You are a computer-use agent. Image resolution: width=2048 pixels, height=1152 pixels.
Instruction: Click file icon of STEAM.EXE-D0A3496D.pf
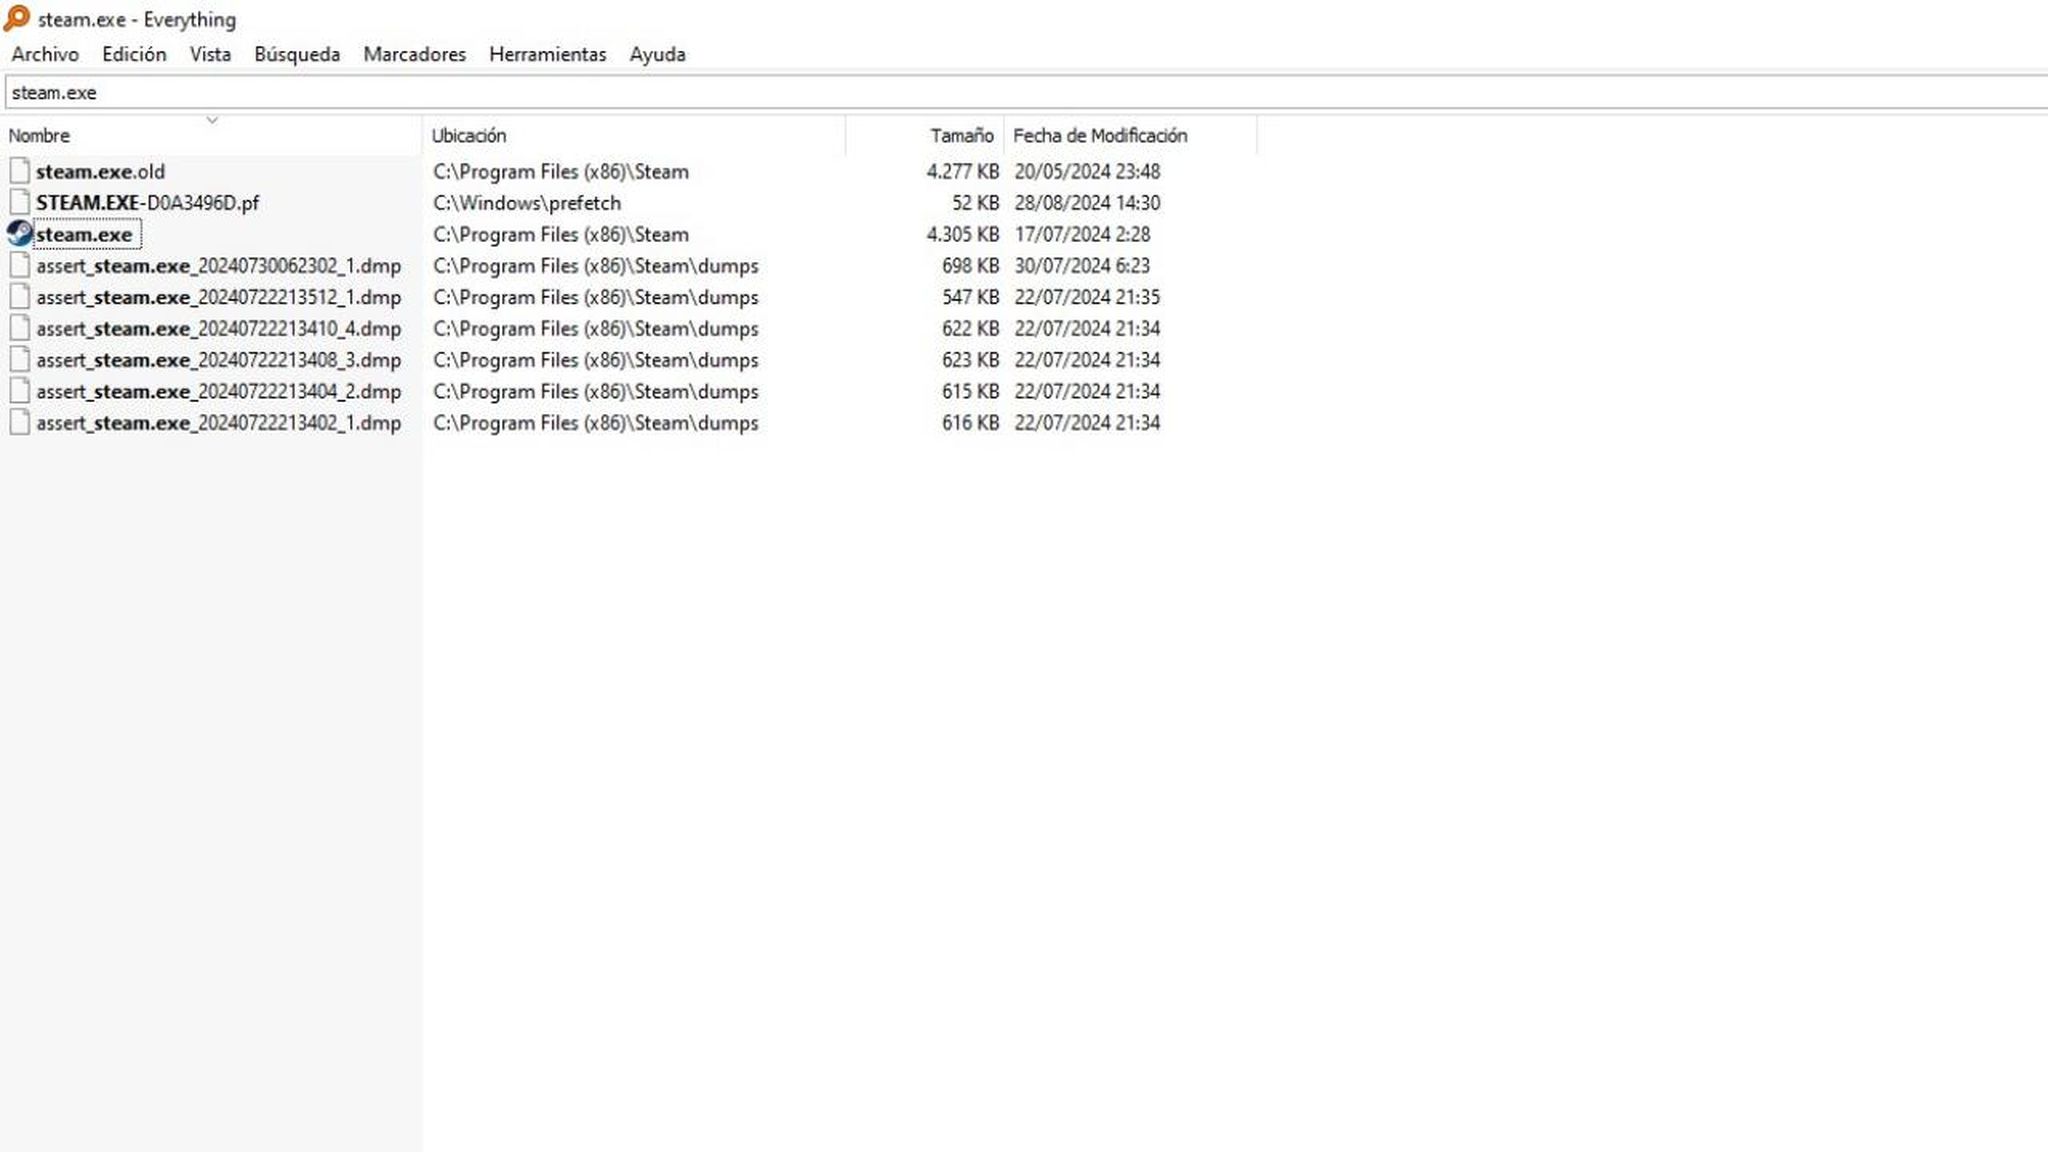(x=19, y=203)
